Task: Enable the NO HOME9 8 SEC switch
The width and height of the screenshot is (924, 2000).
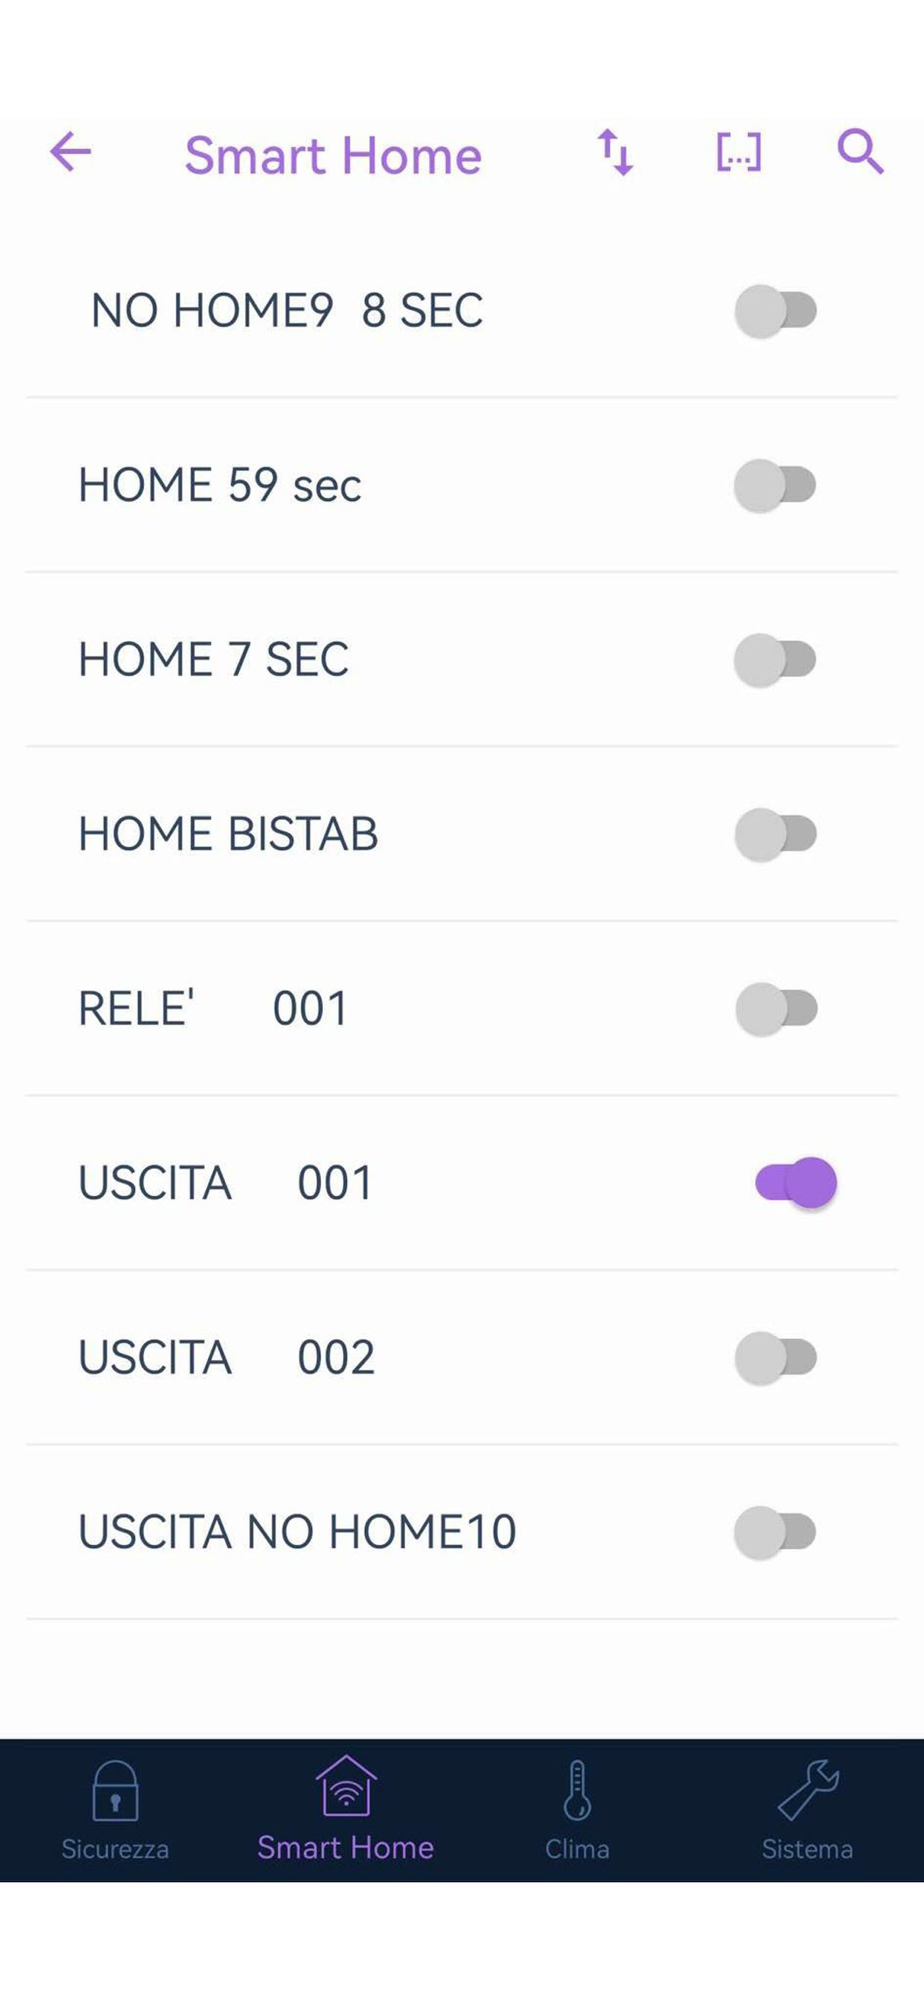Action: click(776, 311)
